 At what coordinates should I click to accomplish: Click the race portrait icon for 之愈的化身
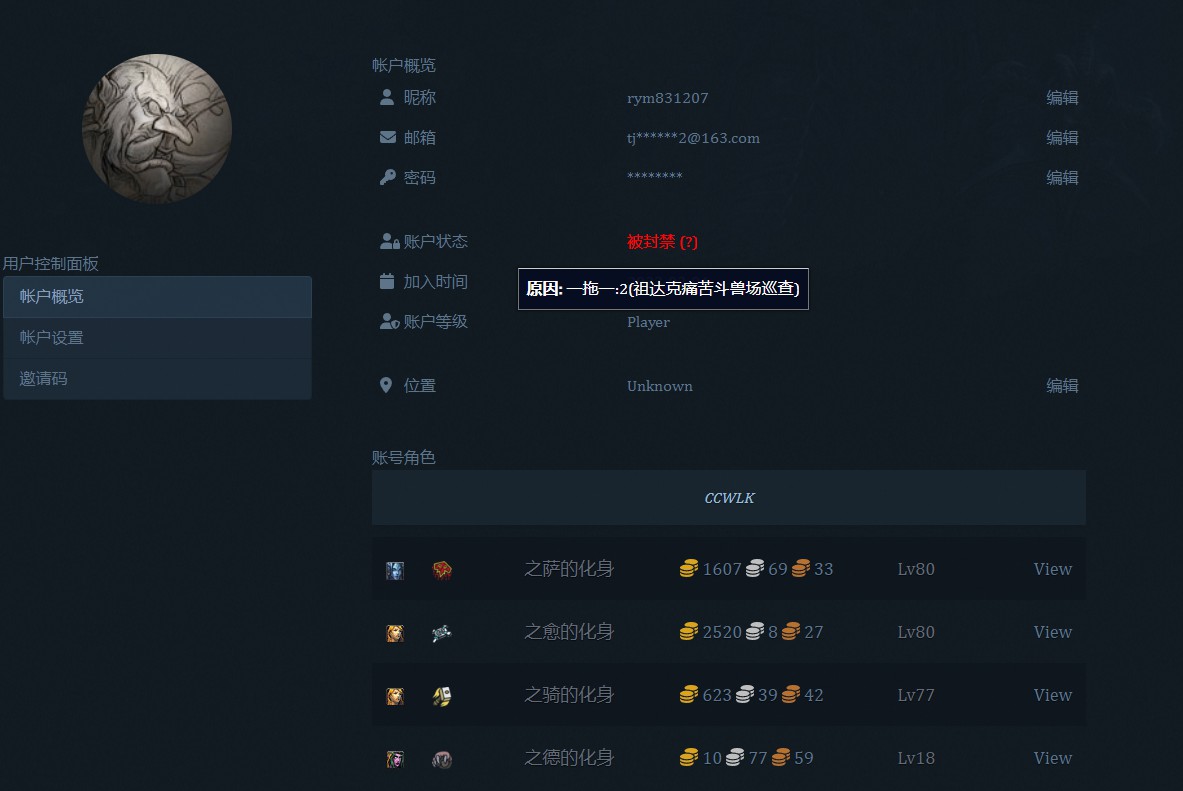coord(395,633)
